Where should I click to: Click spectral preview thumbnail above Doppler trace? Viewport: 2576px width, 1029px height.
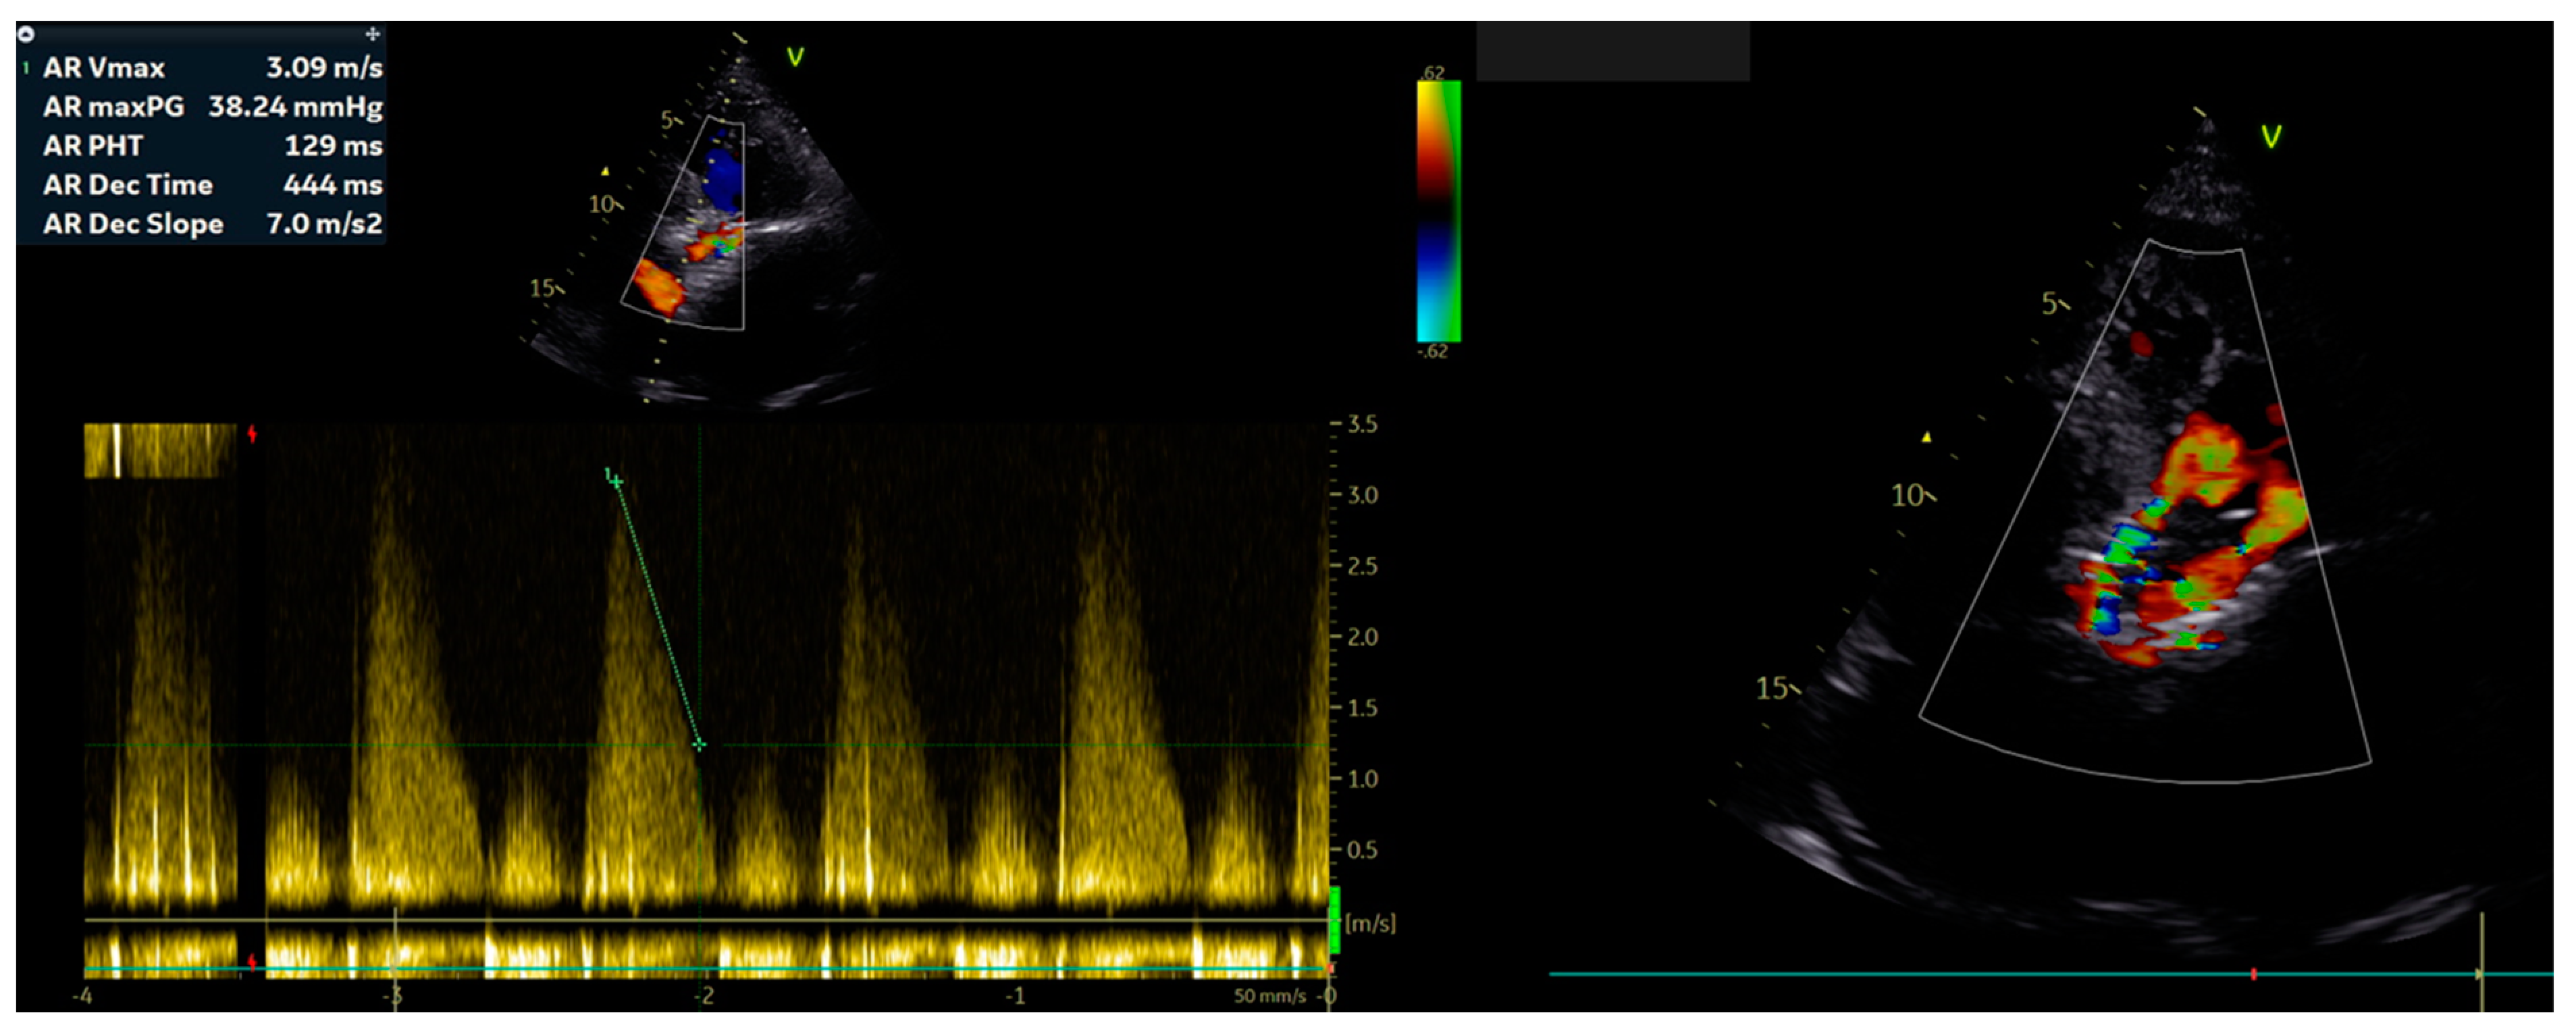[160, 450]
